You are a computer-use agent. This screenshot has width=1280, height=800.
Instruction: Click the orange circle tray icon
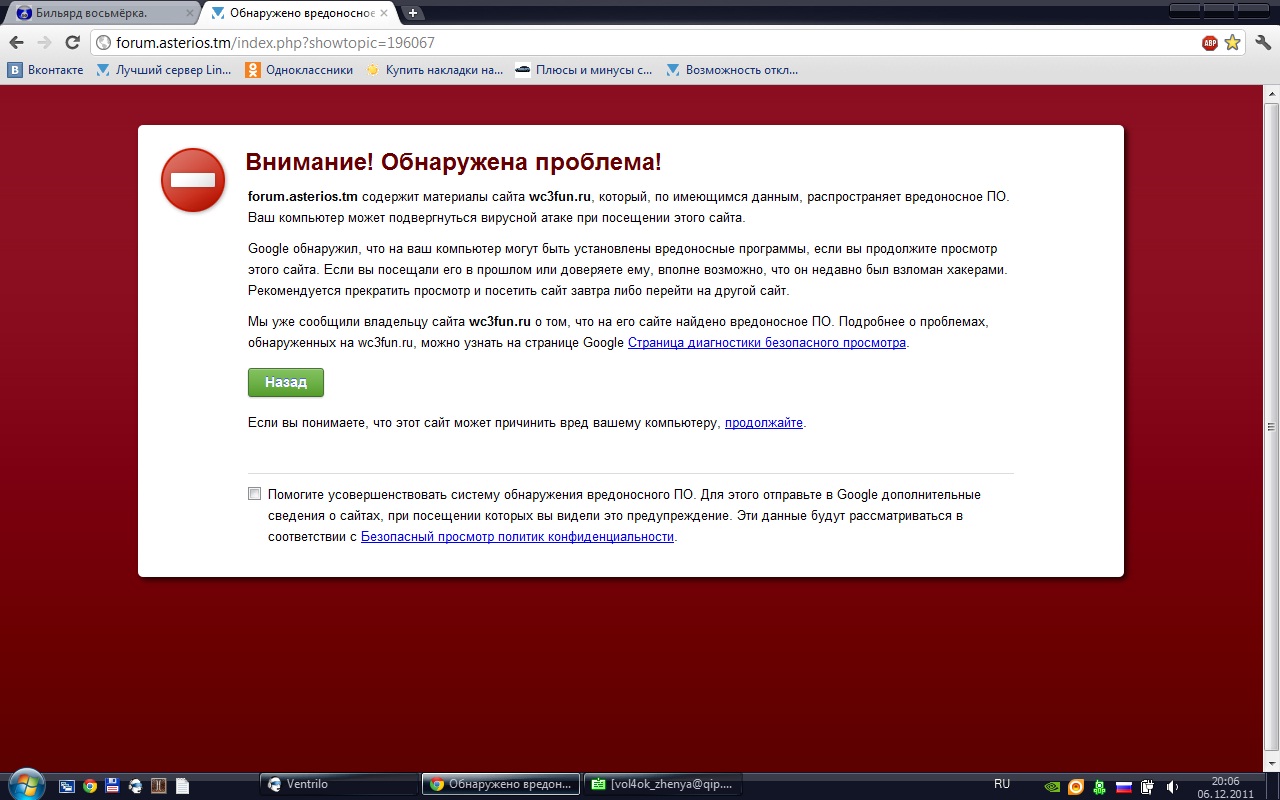pyautogui.click(x=1076, y=786)
